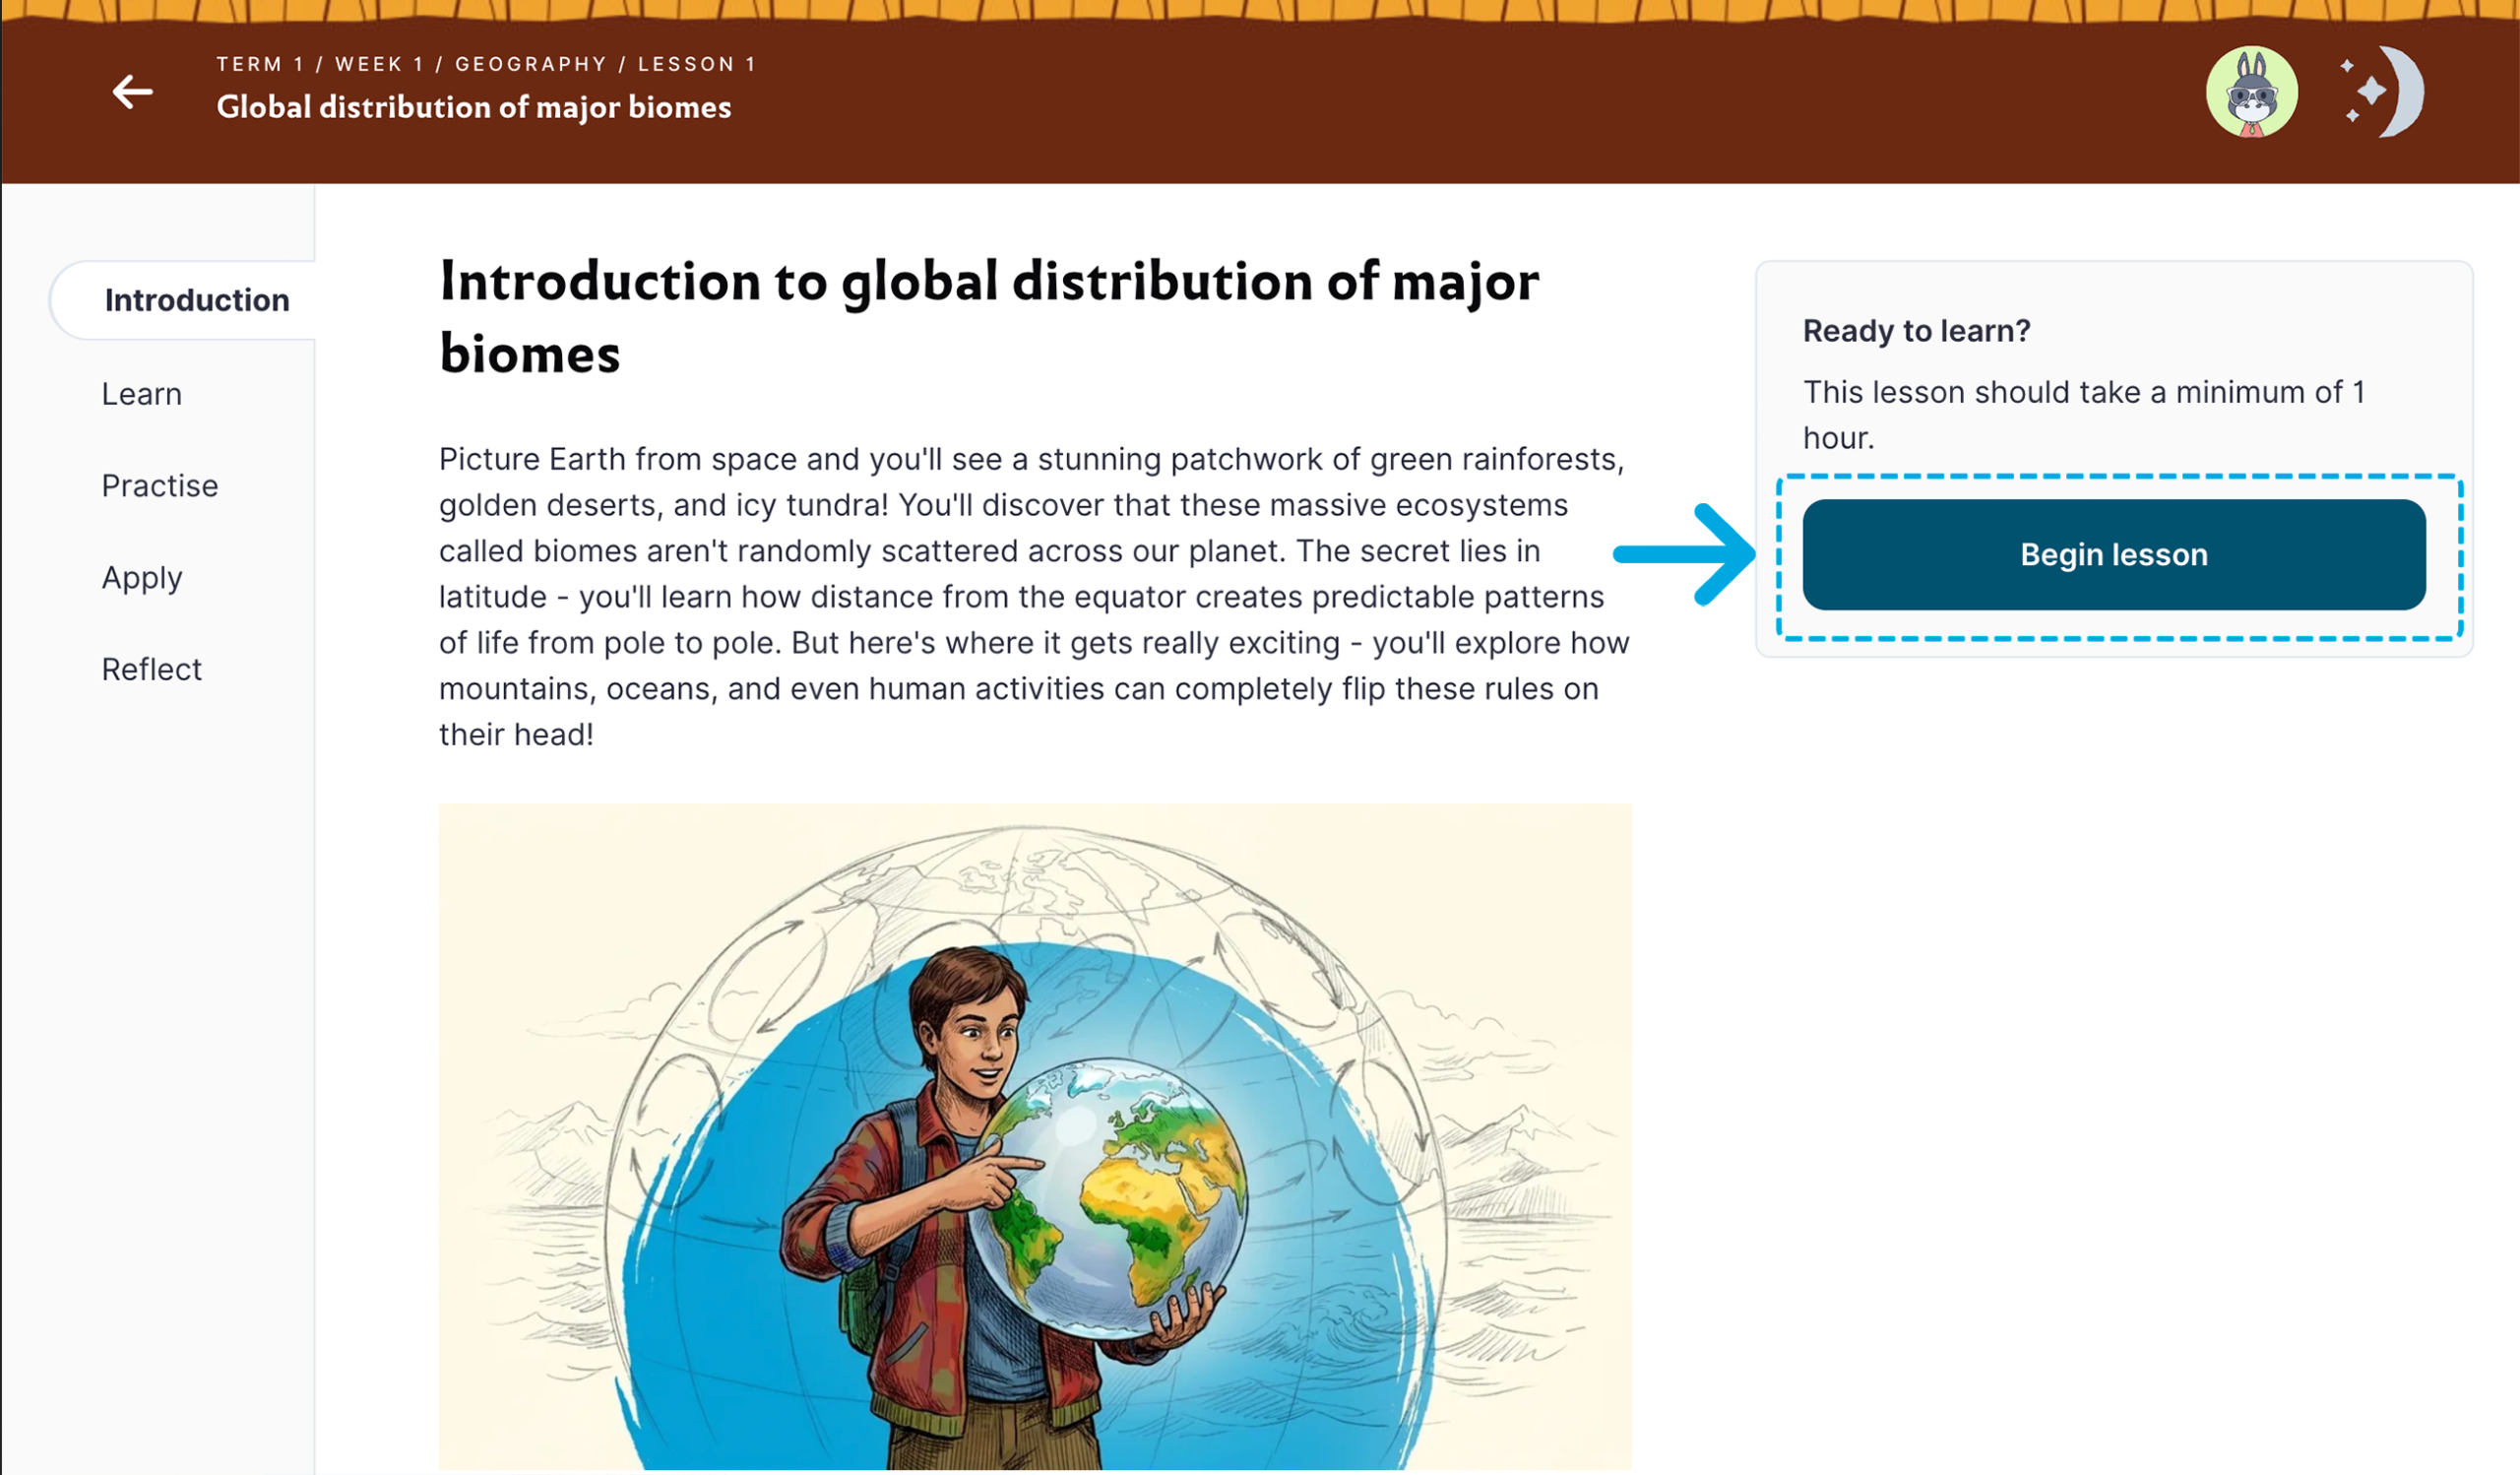Image resolution: width=2520 pixels, height=1475 pixels.
Task: Select the Introduction sidebar tab
Action: (183, 300)
